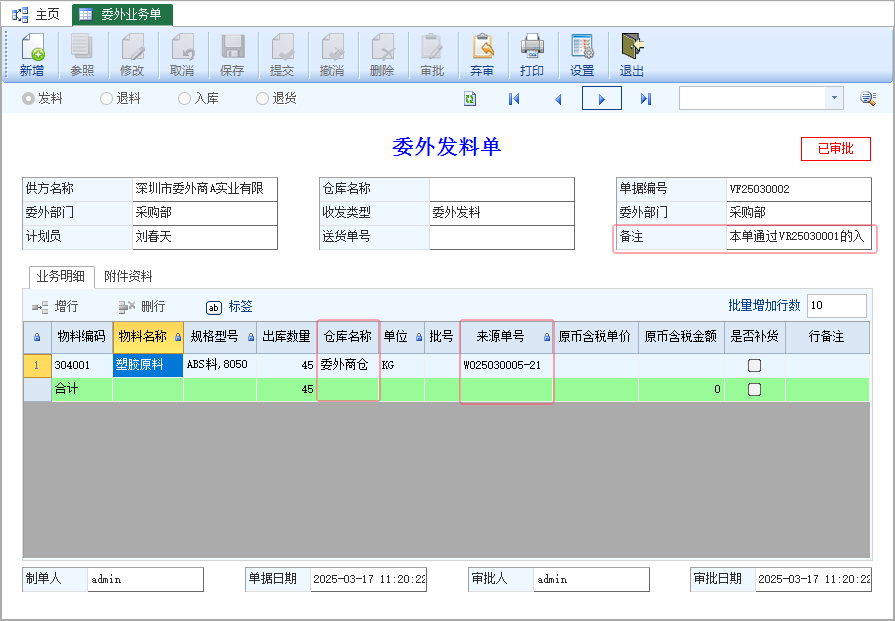This screenshot has width=895, height=621.
Task: Toggle 是否补货 checkbox in 合计 row
Action: (x=755, y=389)
